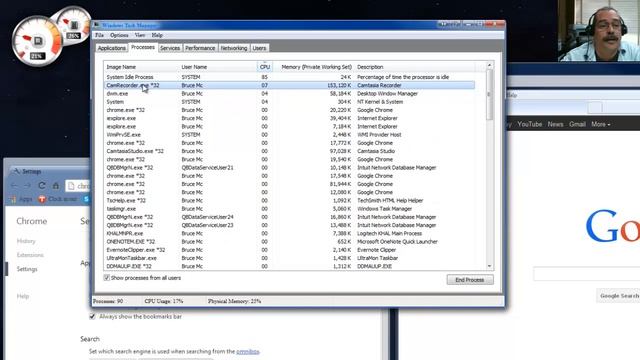Select QBDBMgrN.exe run by QBDataServiceUser24
Screen dimensions: 640x360
tap(289, 217)
